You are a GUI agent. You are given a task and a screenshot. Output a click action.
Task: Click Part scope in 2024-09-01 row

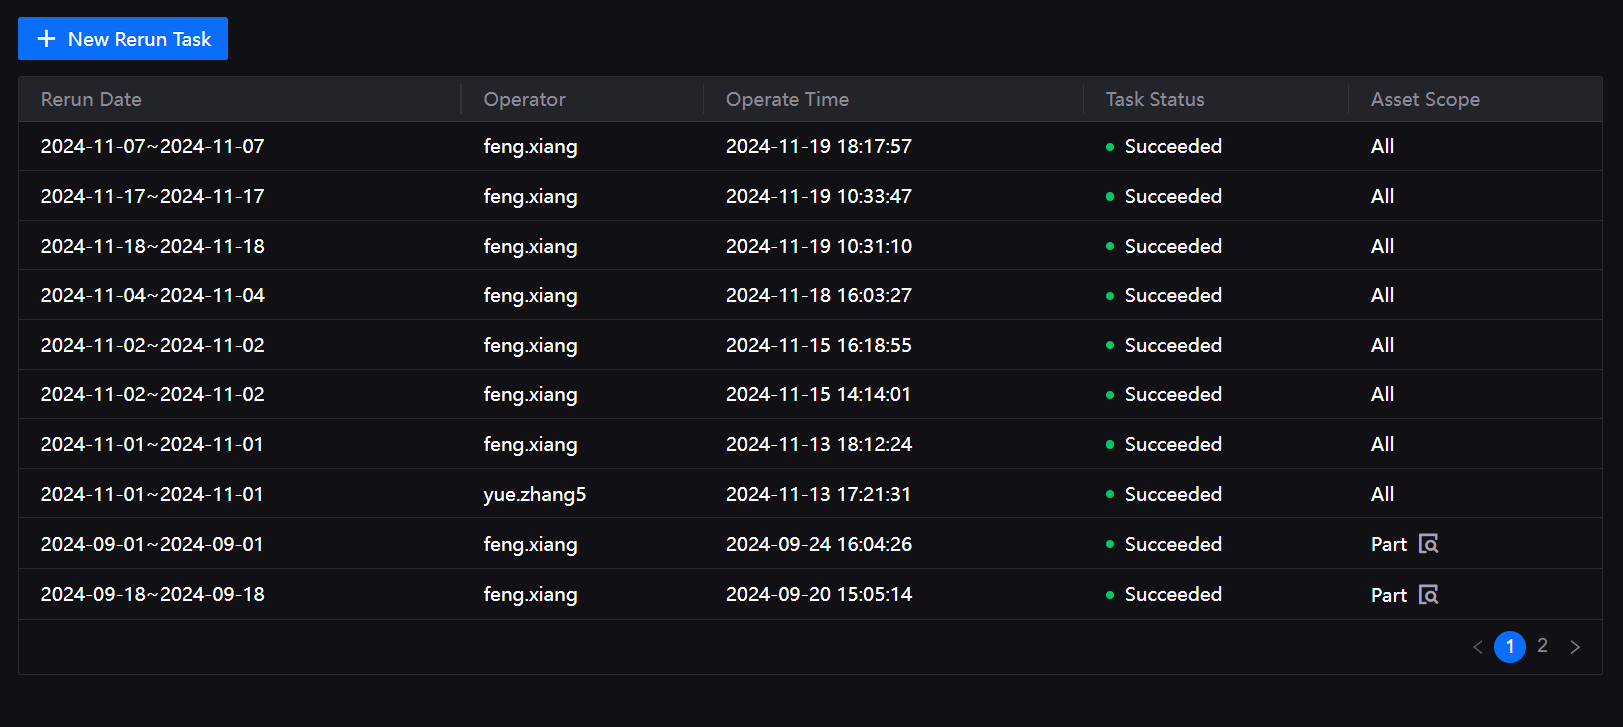[1388, 544]
